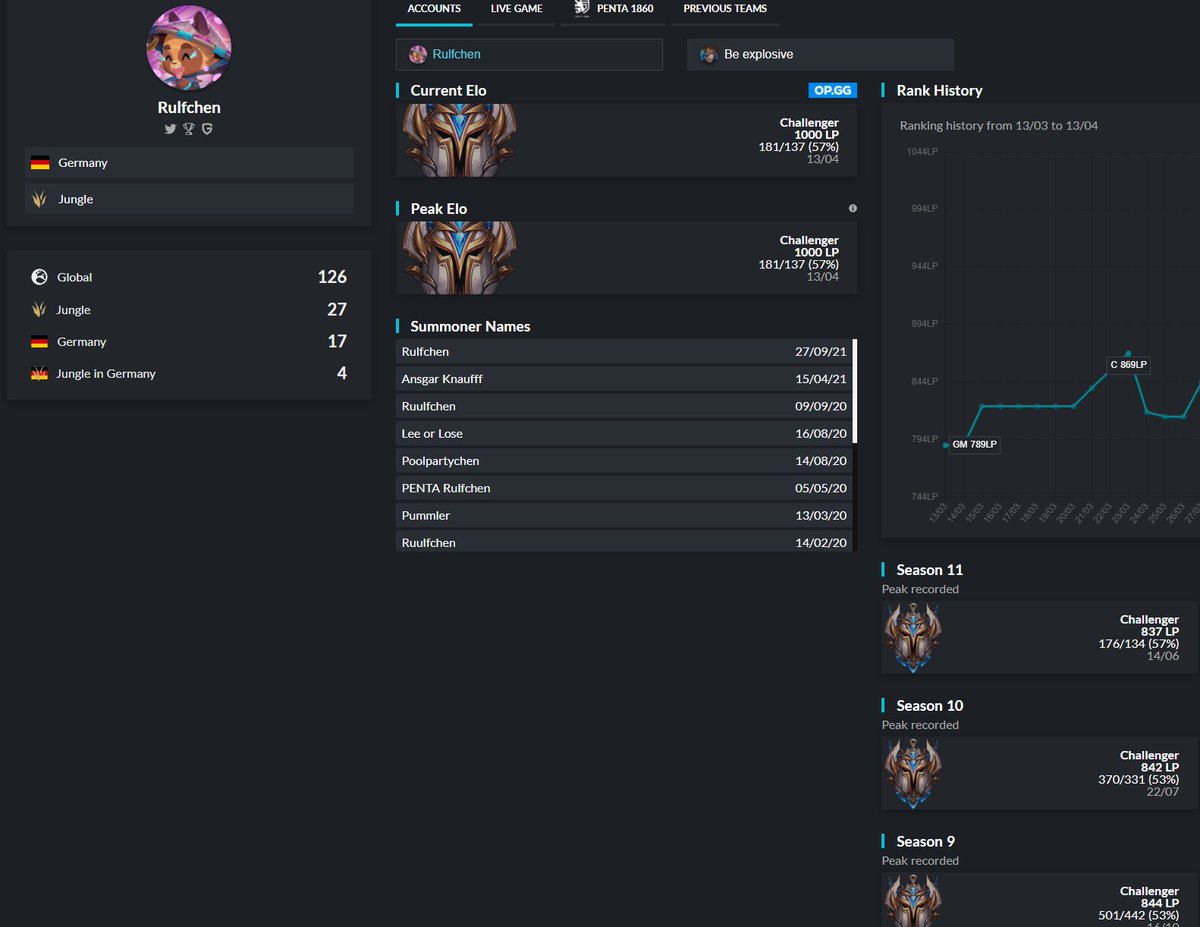Select summoner name PENTA Rulfchen
The width and height of the screenshot is (1200, 927).
[446, 488]
